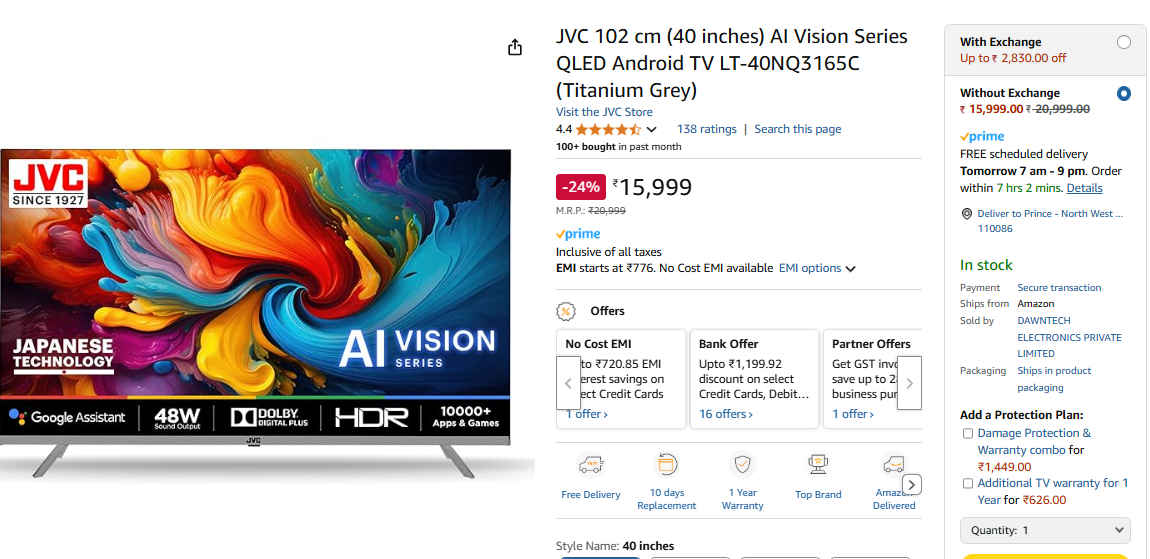Viewport: 1150px width, 559px height.
Task: Select the With Exchange radio option
Action: click(1124, 42)
